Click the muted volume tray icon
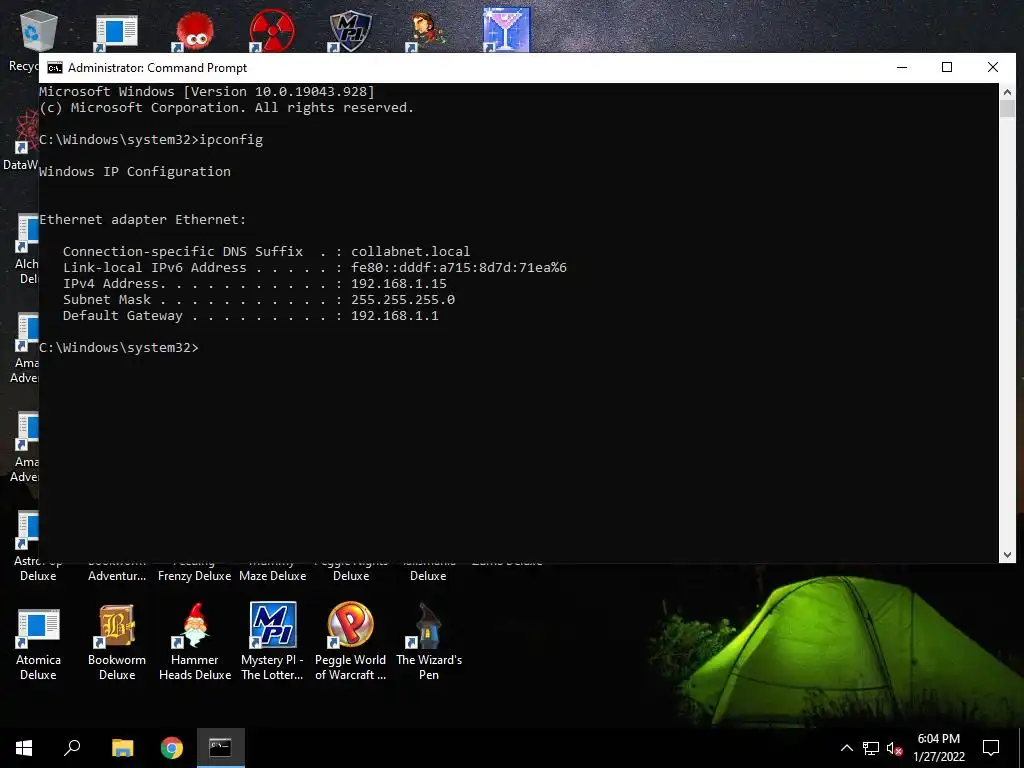Image resolution: width=1024 pixels, height=768 pixels. (894, 748)
